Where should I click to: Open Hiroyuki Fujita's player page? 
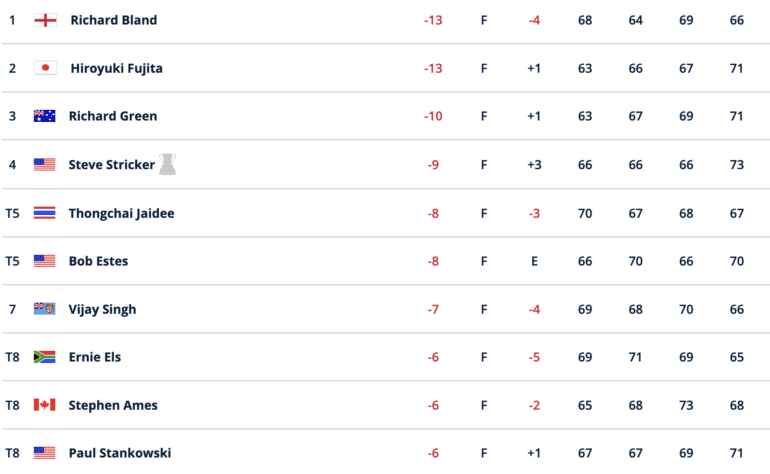(116, 68)
